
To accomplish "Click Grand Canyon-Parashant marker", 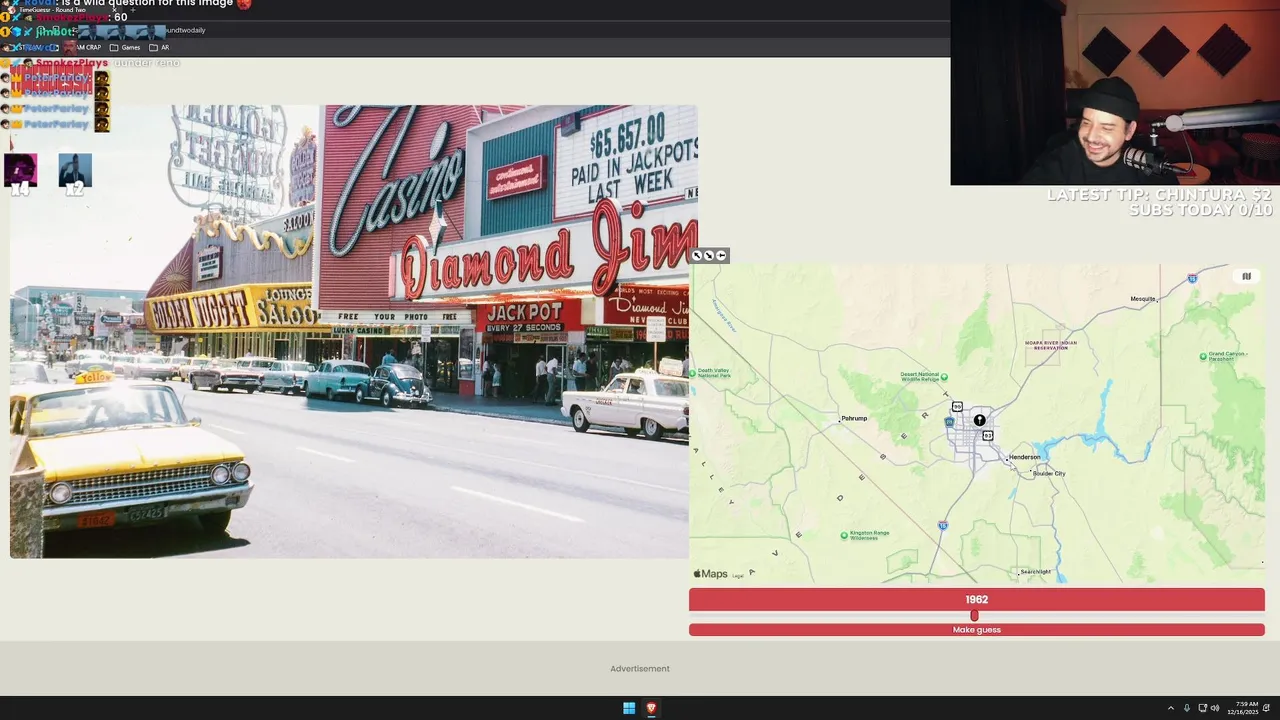I will tap(1203, 356).
